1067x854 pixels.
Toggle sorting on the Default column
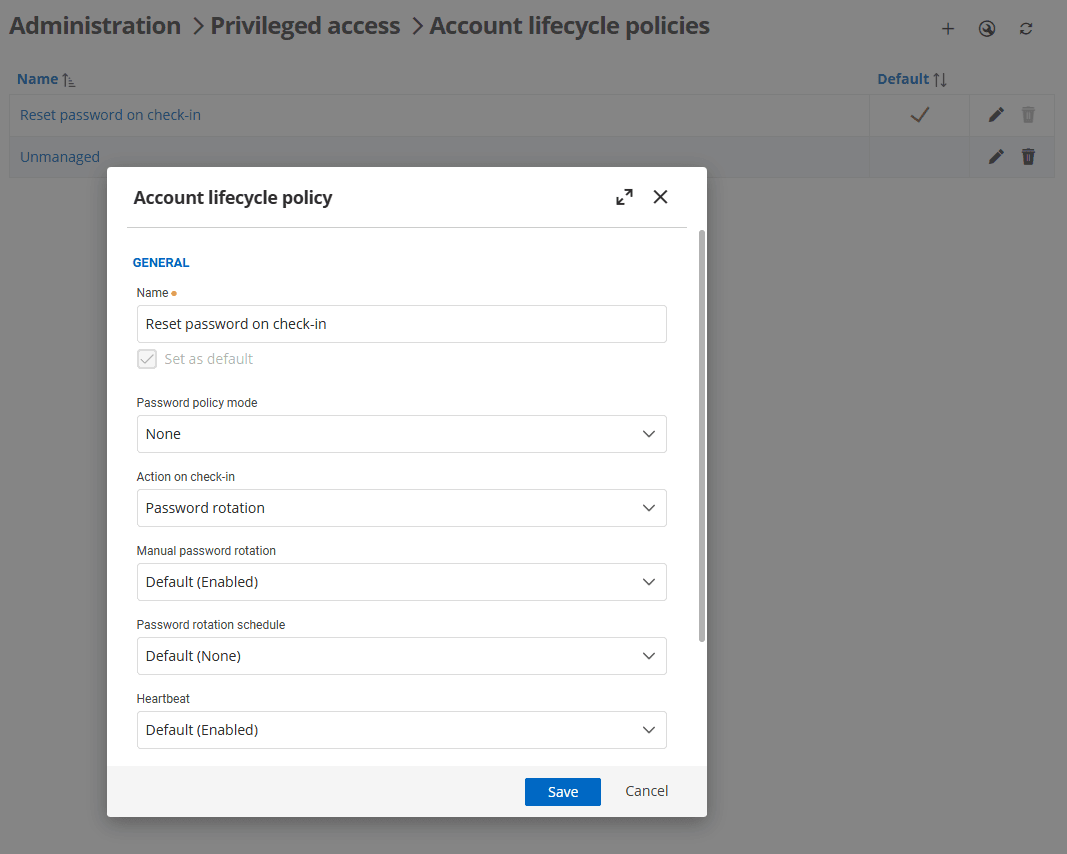coord(940,78)
